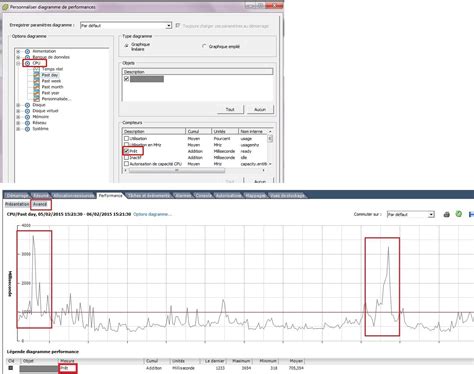Expand the Disque virtuel tree node
This screenshot has width=474, height=374.
tap(18, 111)
